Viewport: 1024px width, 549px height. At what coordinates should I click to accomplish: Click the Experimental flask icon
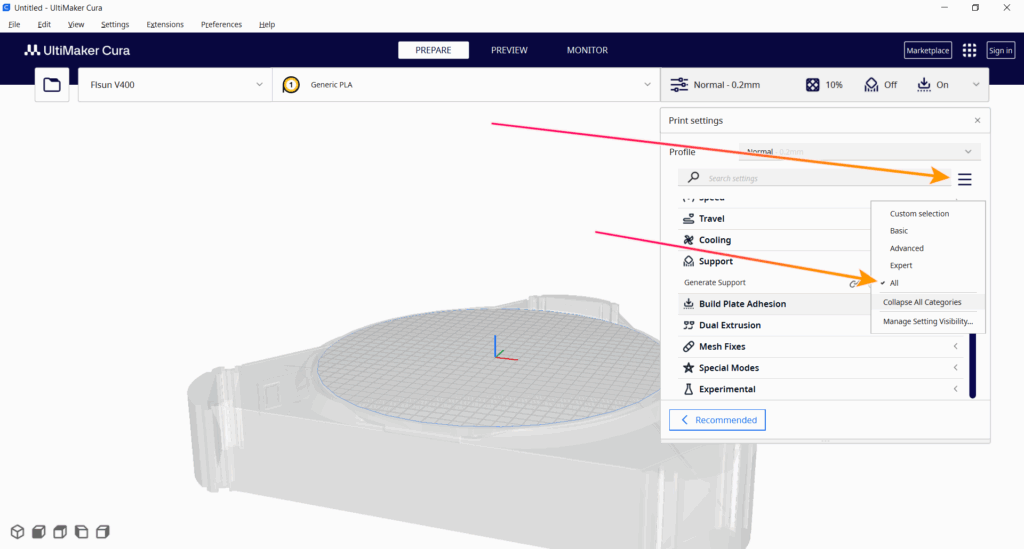pos(688,389)
